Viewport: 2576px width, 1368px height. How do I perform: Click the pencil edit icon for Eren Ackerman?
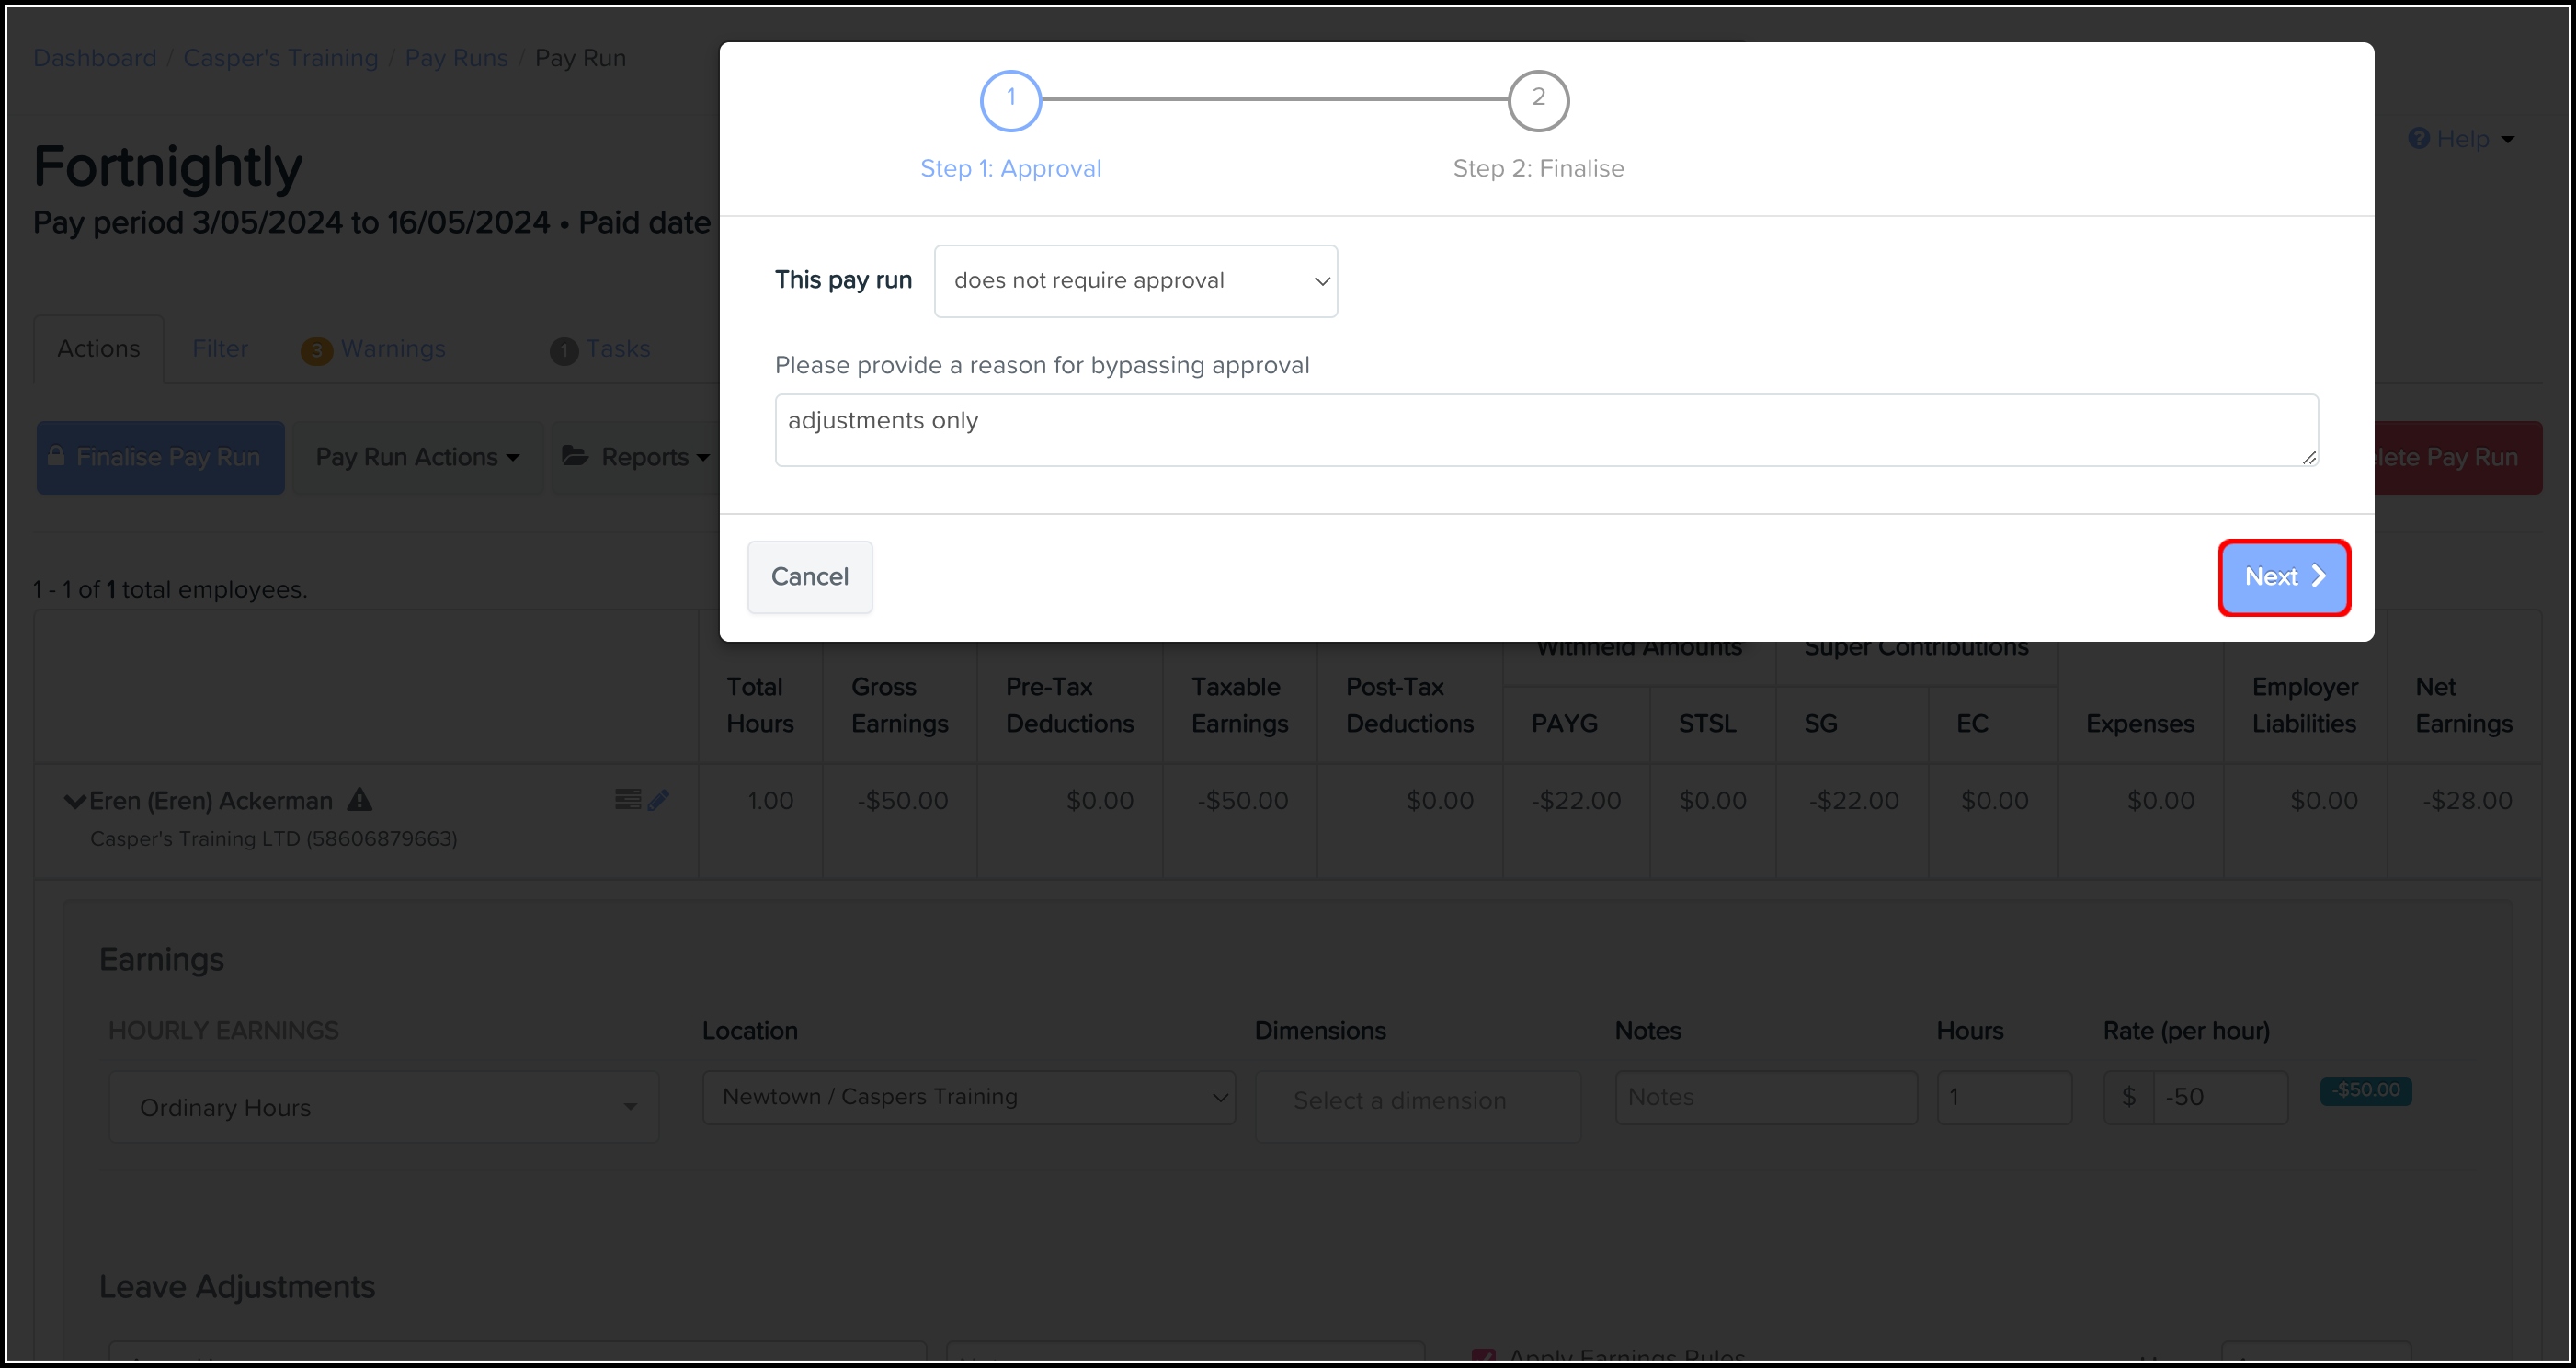(x=658, y=799)
